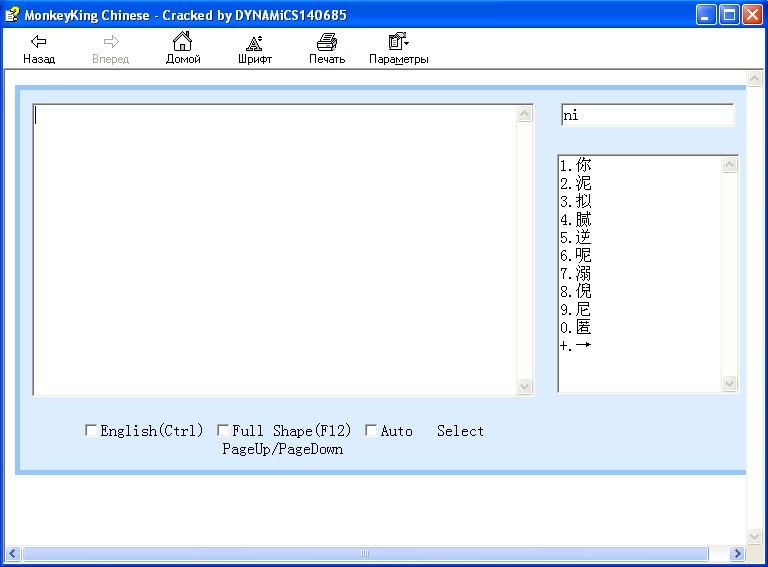
Task: Select candidate 0. 匿
Action: point(576,327)
